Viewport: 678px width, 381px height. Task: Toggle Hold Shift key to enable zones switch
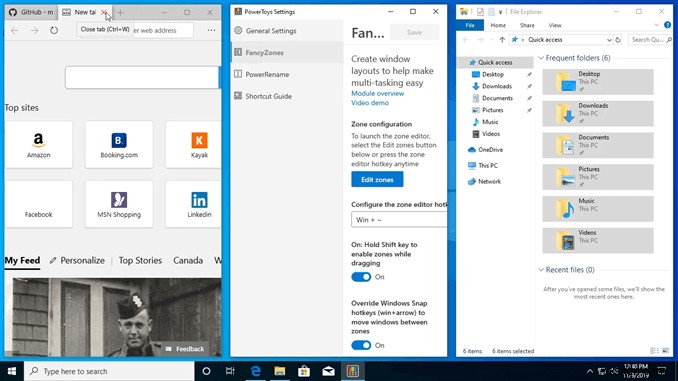pyautogui.click(x=361, y=277)
